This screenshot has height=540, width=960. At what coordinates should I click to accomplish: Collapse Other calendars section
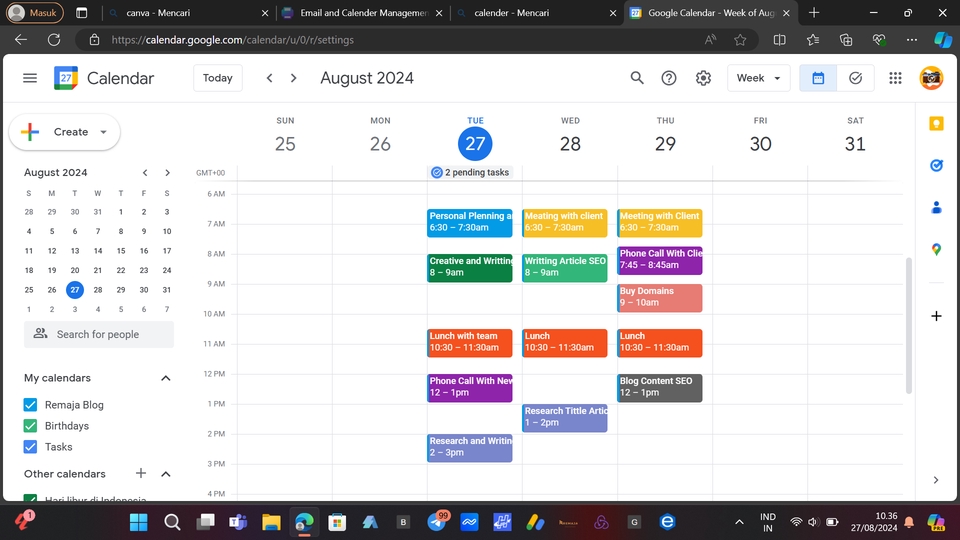click(x=165, y=474)
